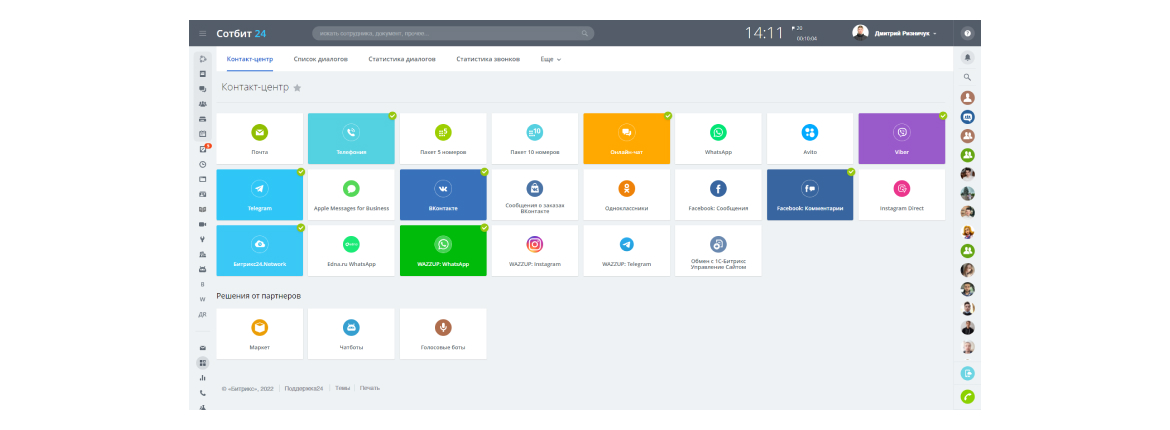Open the ДЯ item in left sidebar
This screenshot has width=1170, height=430.
click(202, 314)
